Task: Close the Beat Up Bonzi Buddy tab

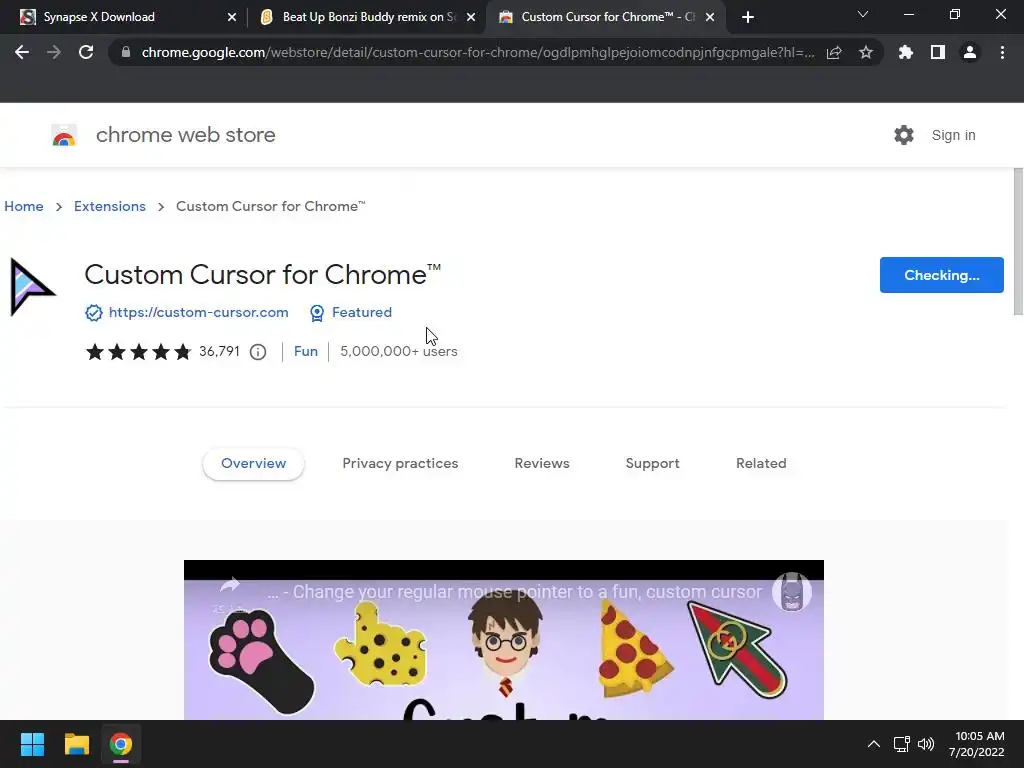Action: coord(471,17)
